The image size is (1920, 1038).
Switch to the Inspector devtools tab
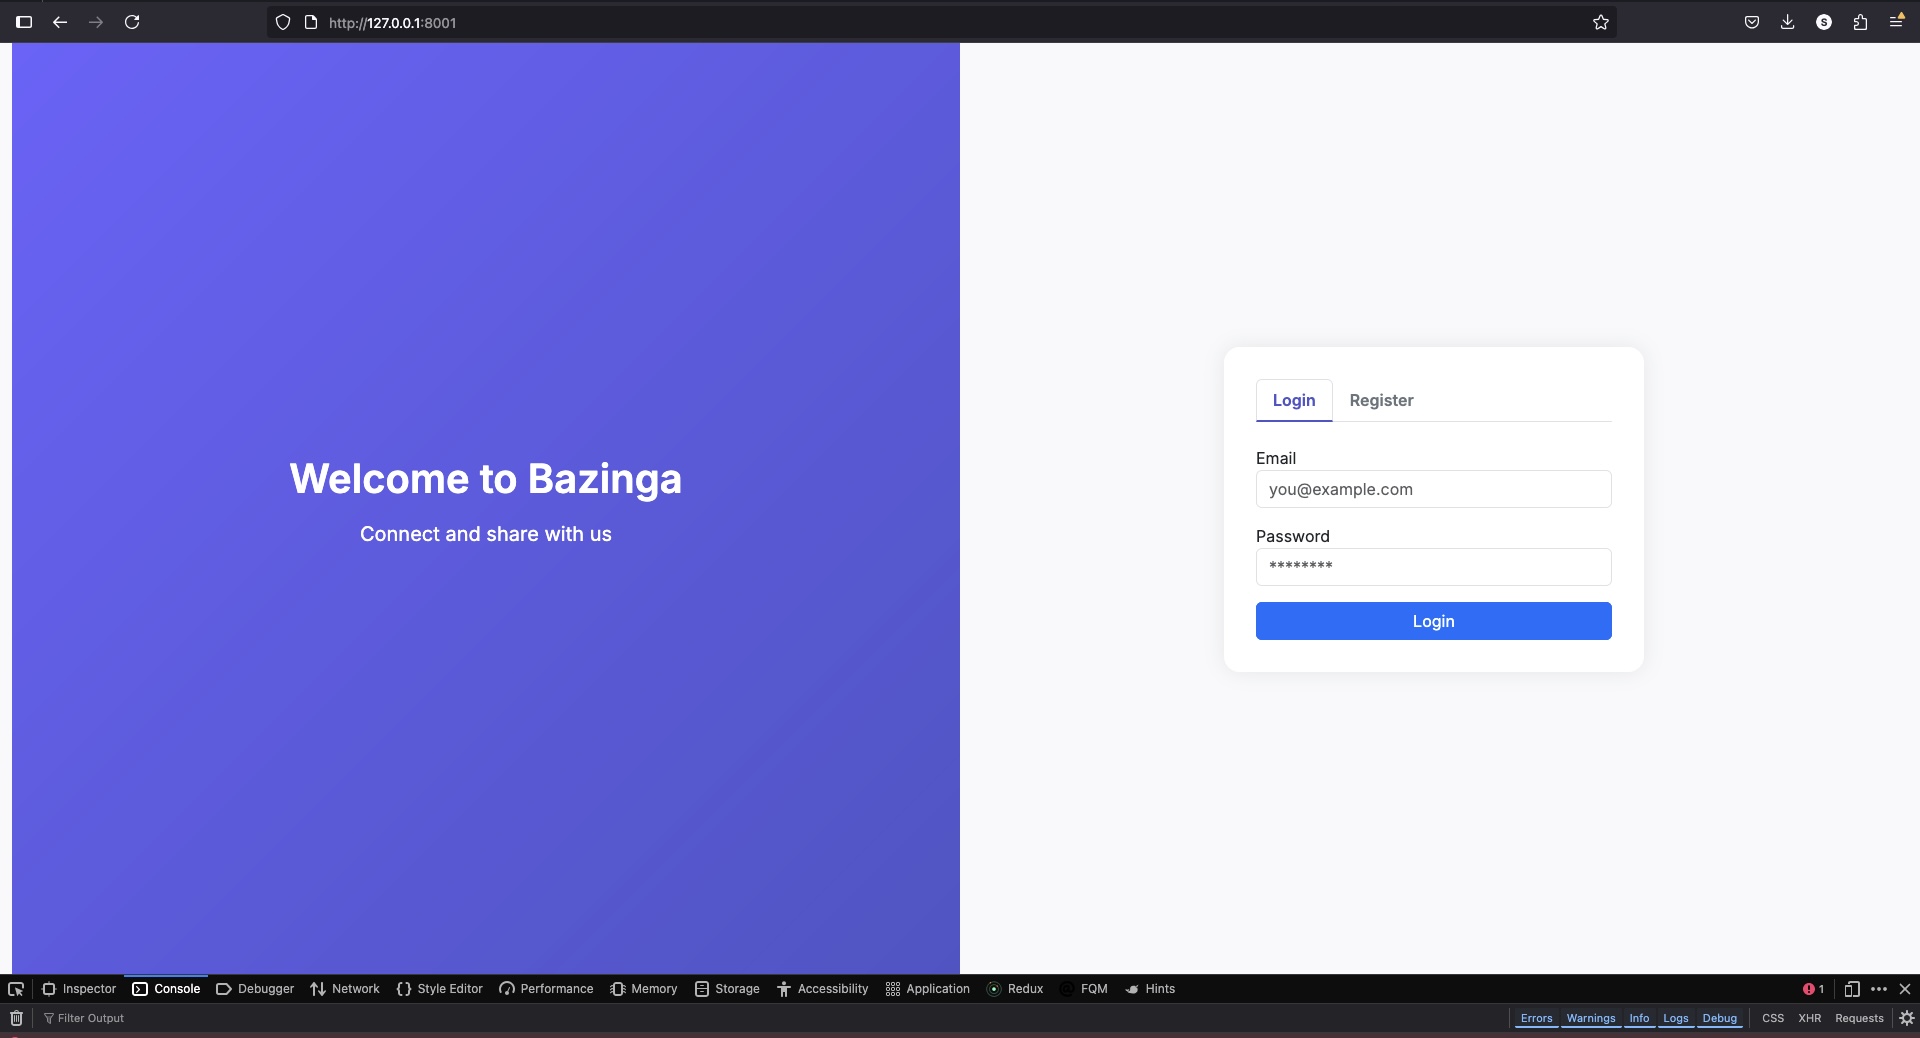[79, 989]
